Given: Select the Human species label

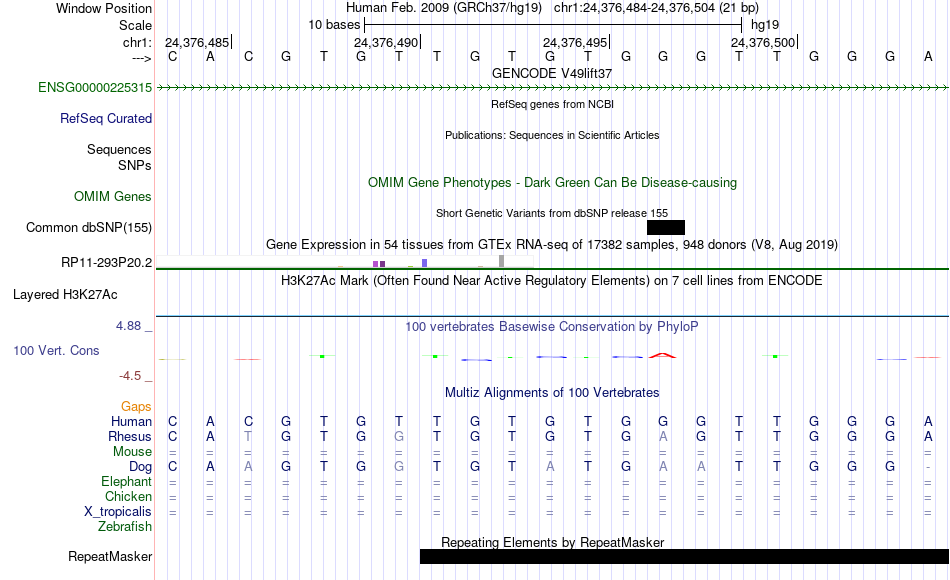Looking at the screenshot, I should coord(131,421).
